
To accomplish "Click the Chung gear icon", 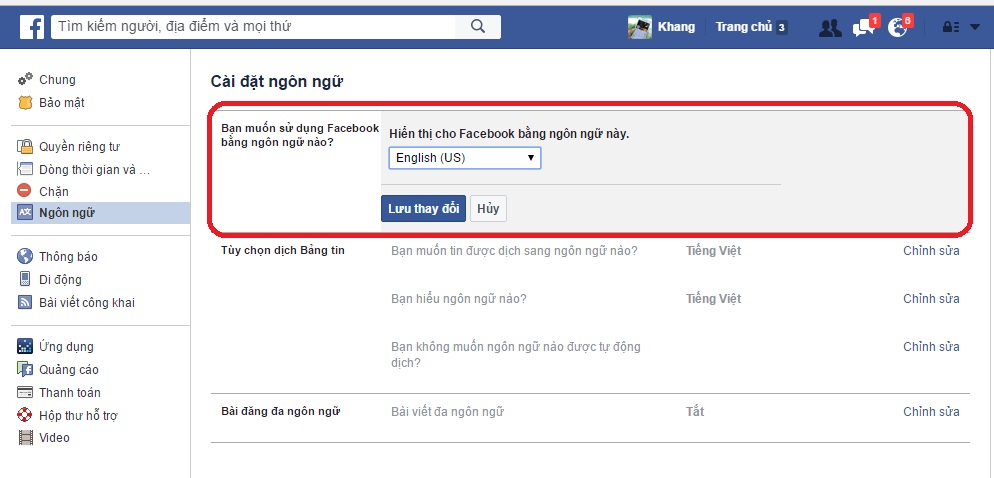I will 25,79.
